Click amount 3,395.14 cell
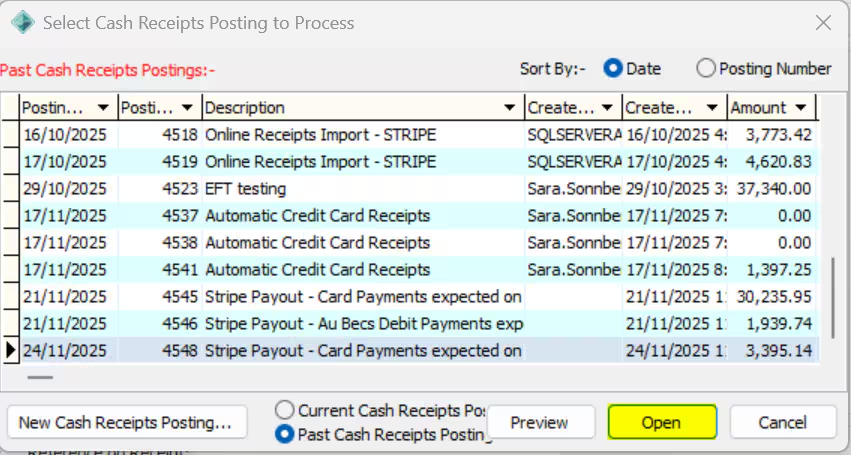Screen dimensions: 851x455 (x=772, y=350)
